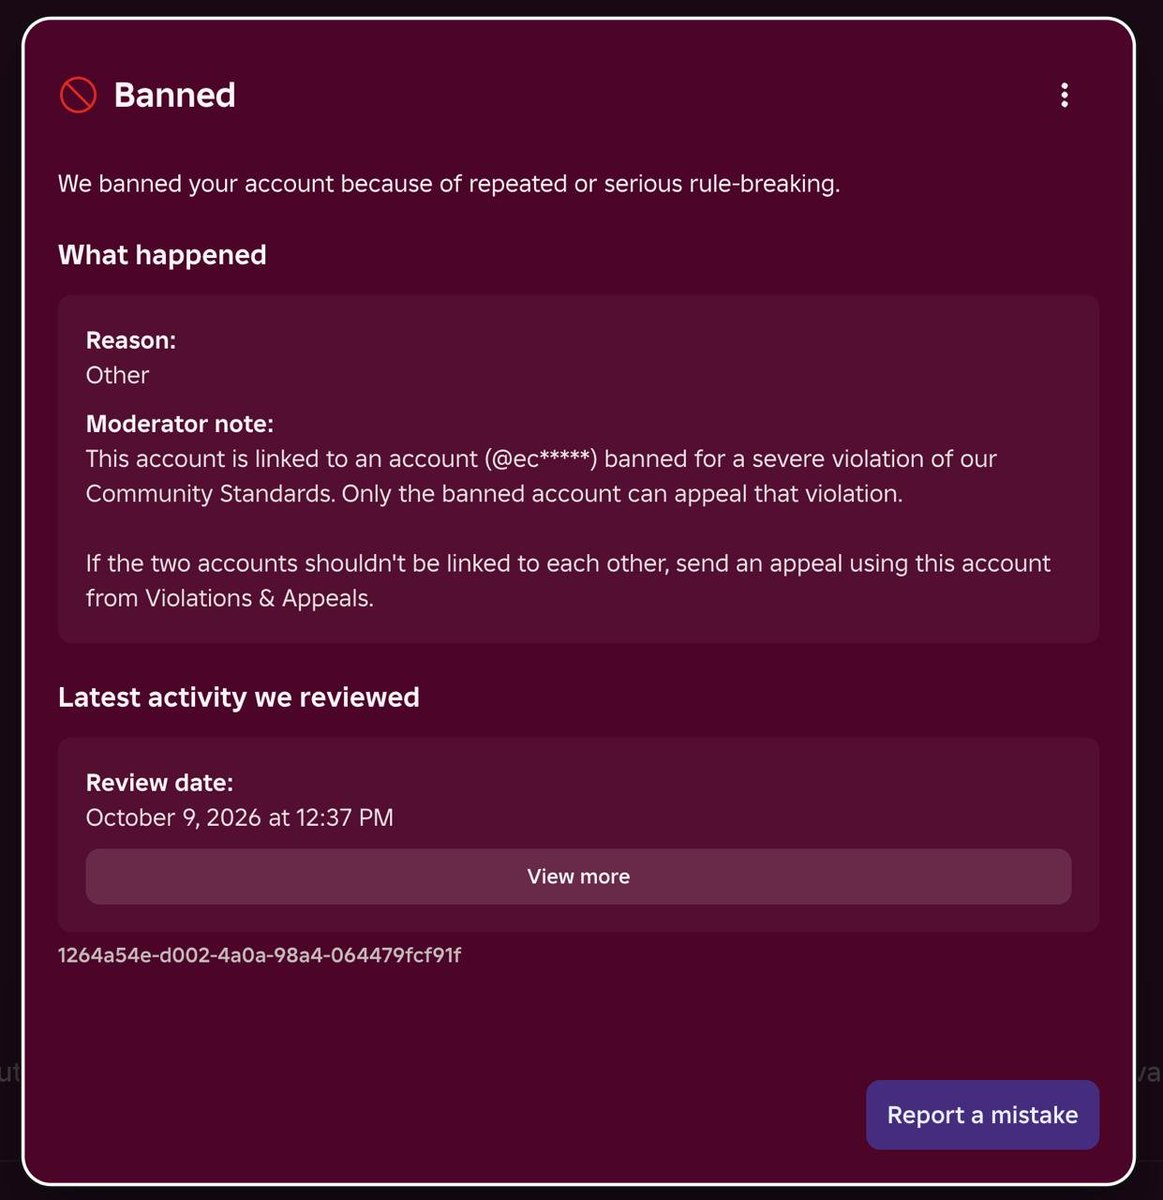1163x1200 pixels.
Task: Click the View more button
Action: [578, 876]
